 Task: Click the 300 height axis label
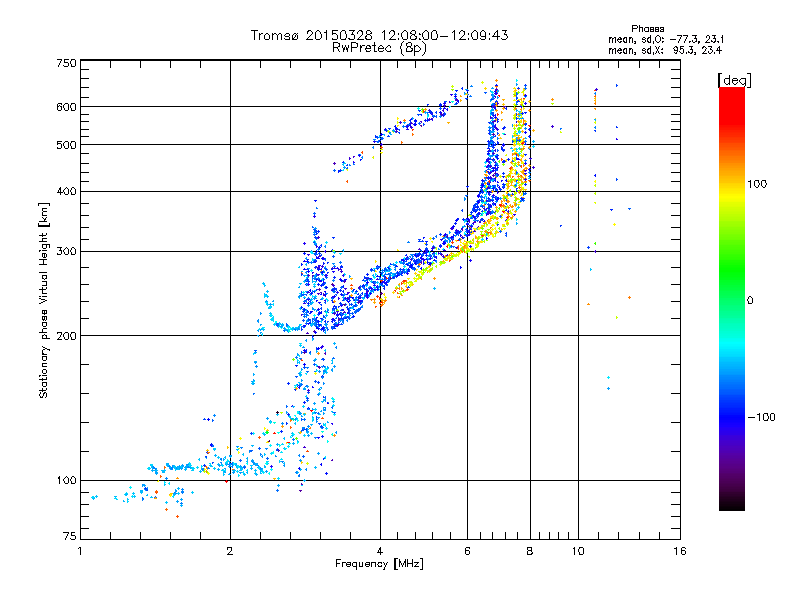pyautogui.click(x=66, y=252)
